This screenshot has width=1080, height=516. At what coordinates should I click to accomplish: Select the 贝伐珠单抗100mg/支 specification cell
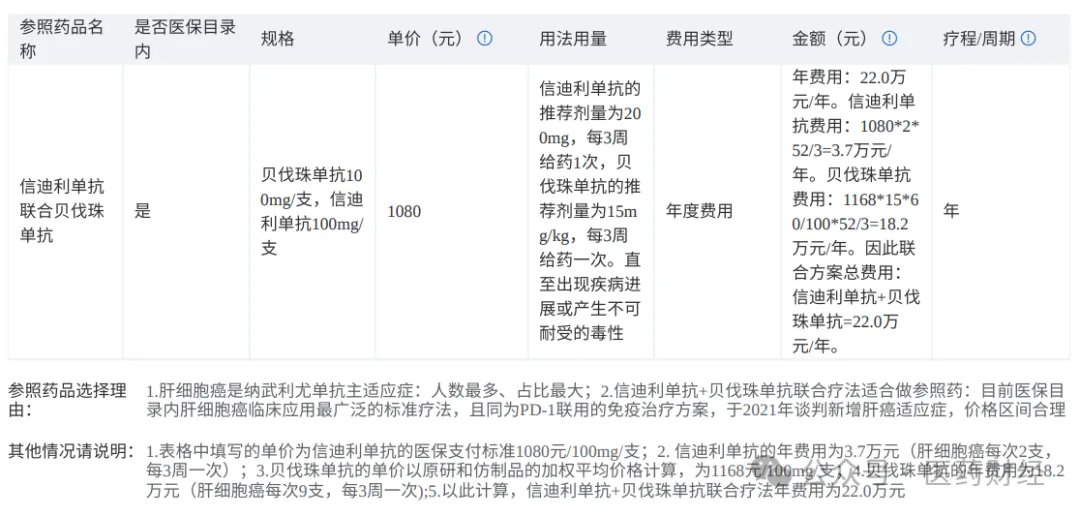[311, 211]
